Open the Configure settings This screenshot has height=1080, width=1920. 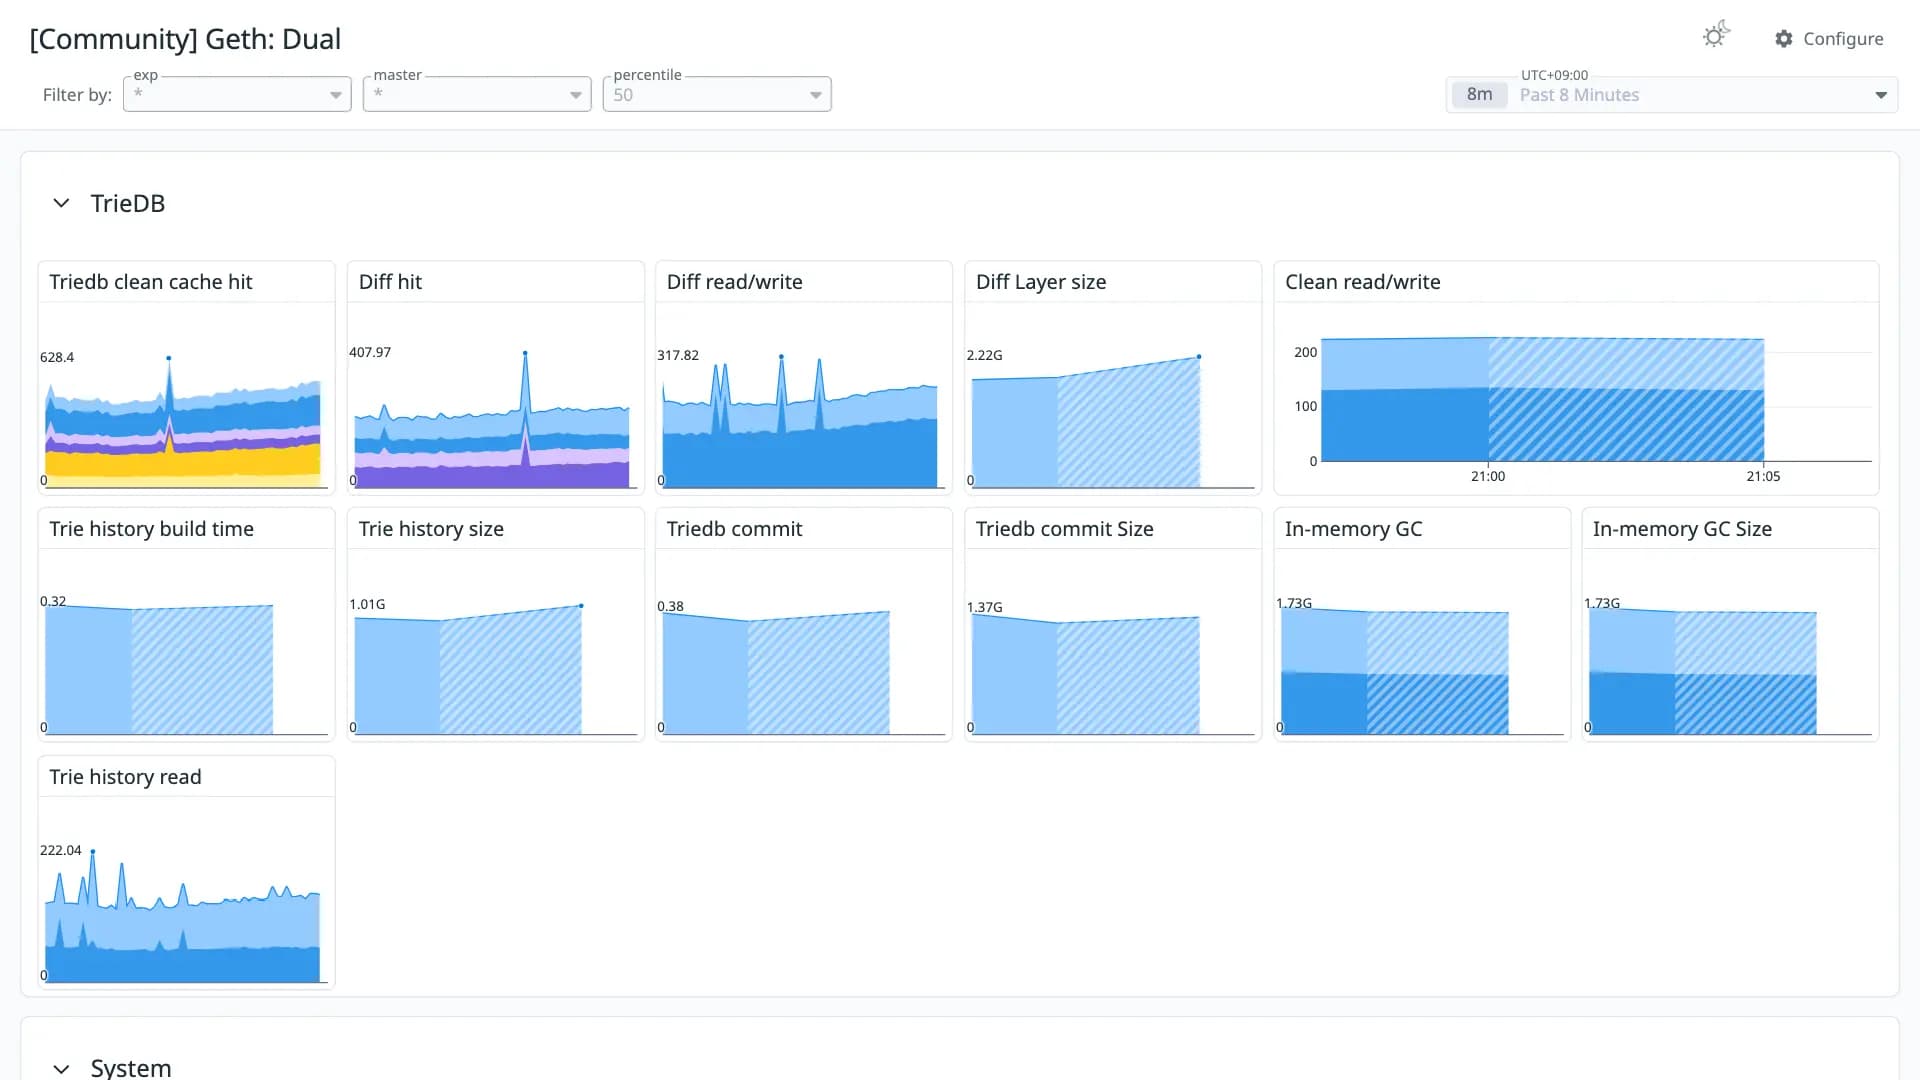(1829, 38)
